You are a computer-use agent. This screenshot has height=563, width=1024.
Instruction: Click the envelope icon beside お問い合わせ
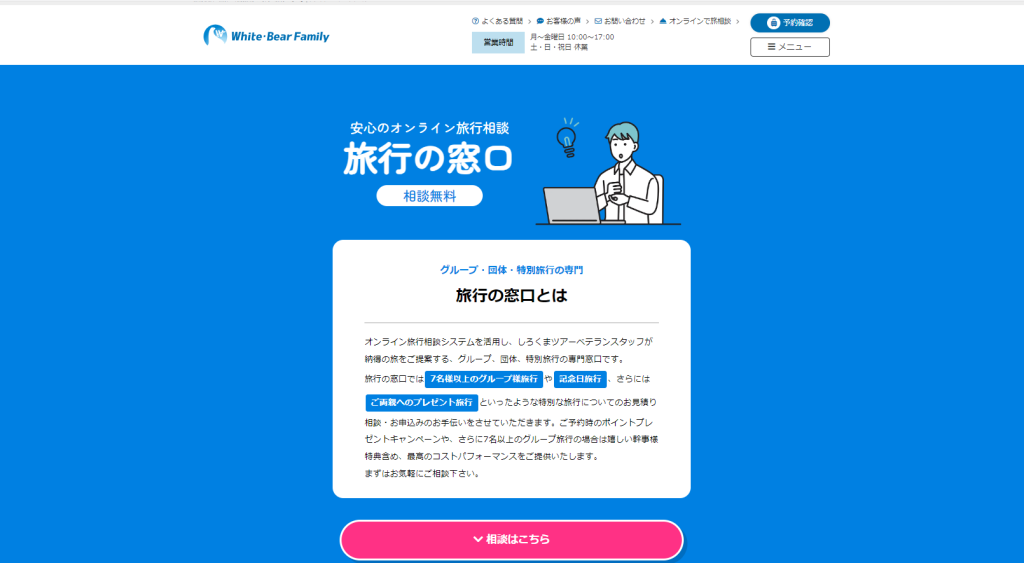coord(598,22)
